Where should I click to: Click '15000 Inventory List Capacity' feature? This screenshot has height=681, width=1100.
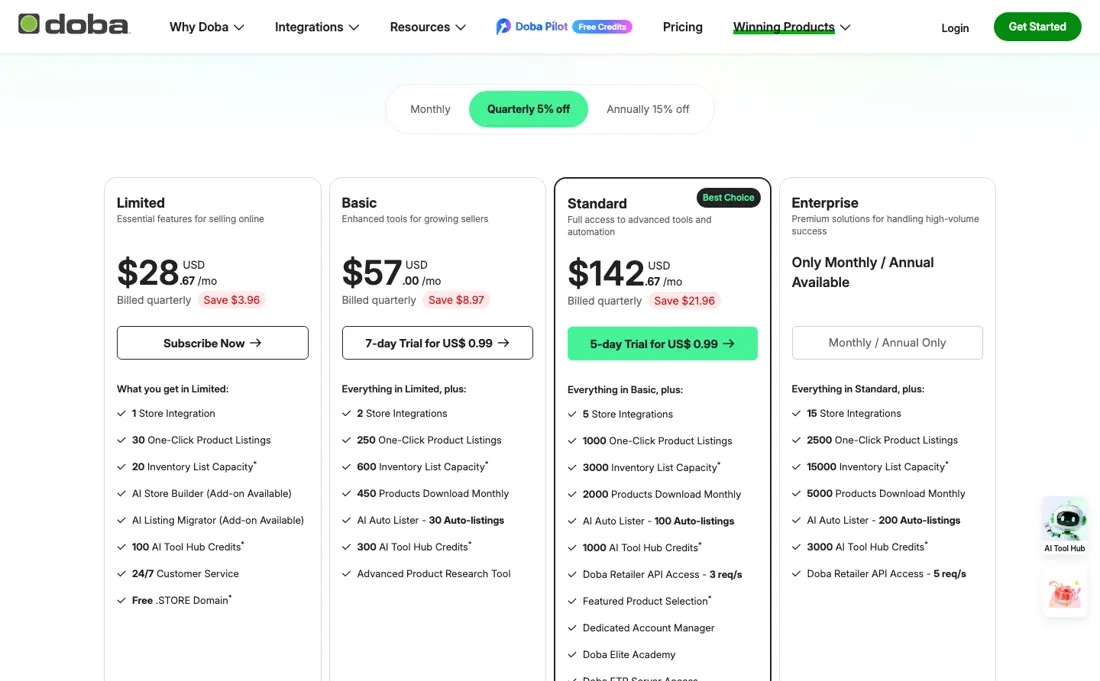pos(877,467)
